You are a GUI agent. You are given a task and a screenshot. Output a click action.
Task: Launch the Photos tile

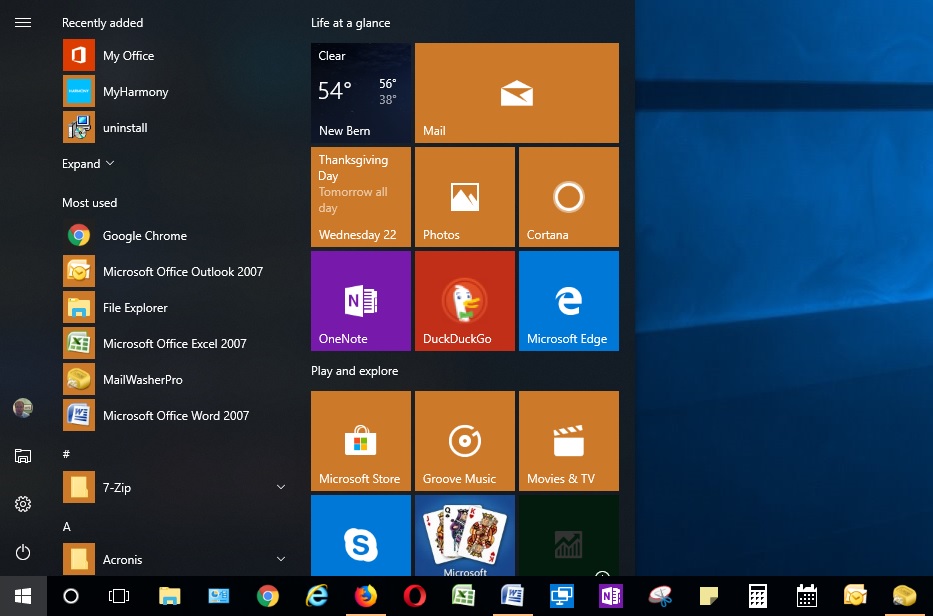464,196
